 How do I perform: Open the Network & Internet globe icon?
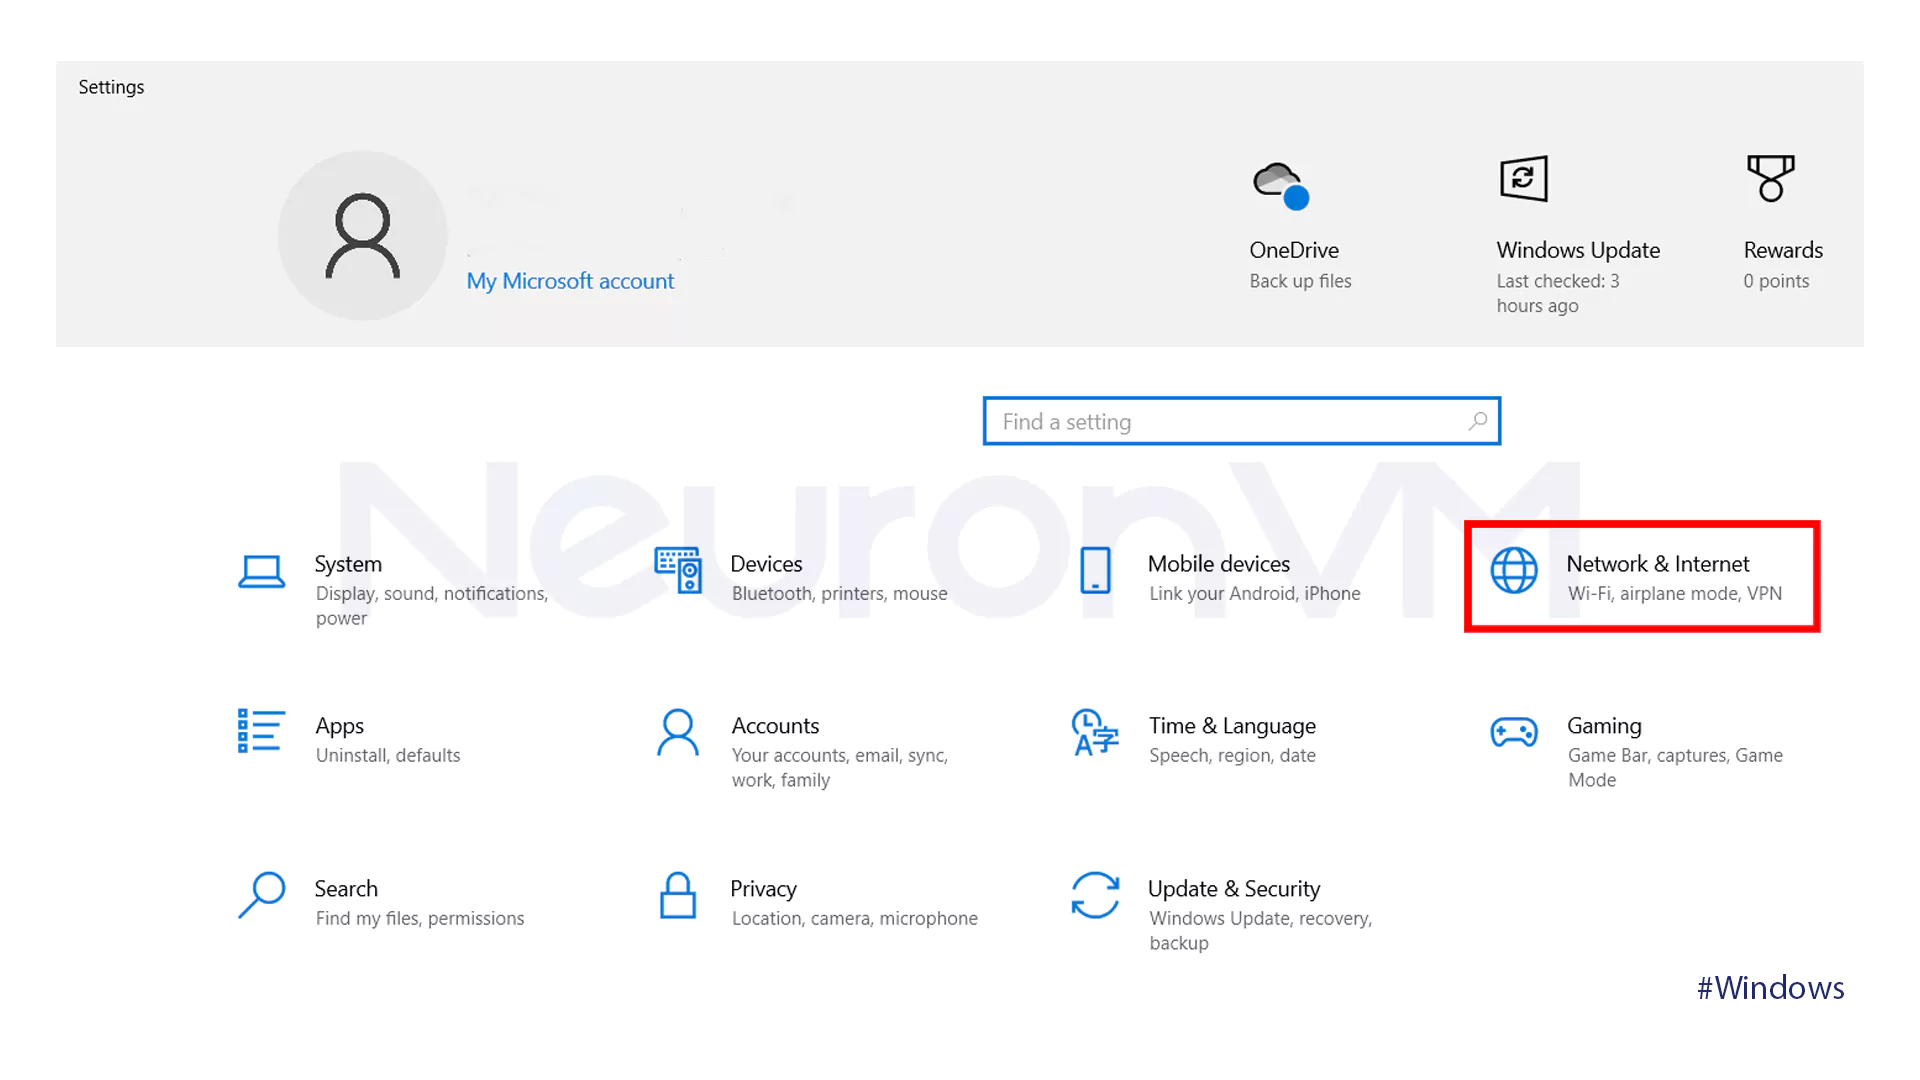click(x=1514, y=570)
